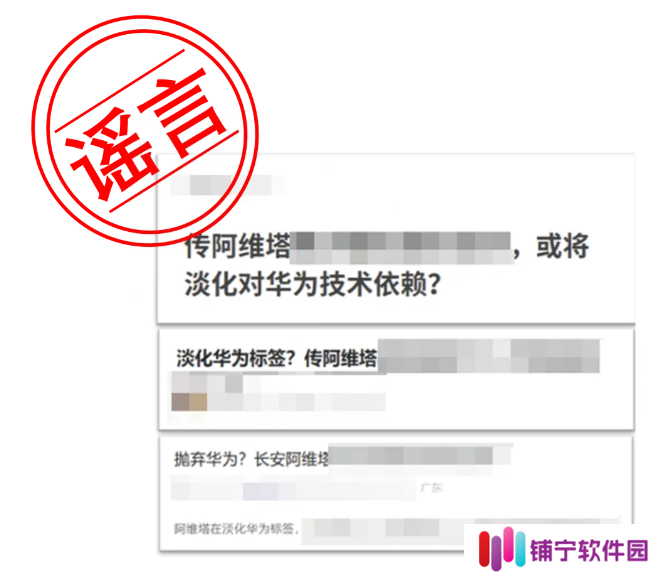This screenshot has width=664, height=574.
Task: Click the 或将 text ending the first line
Action: (x=563, y=246)
